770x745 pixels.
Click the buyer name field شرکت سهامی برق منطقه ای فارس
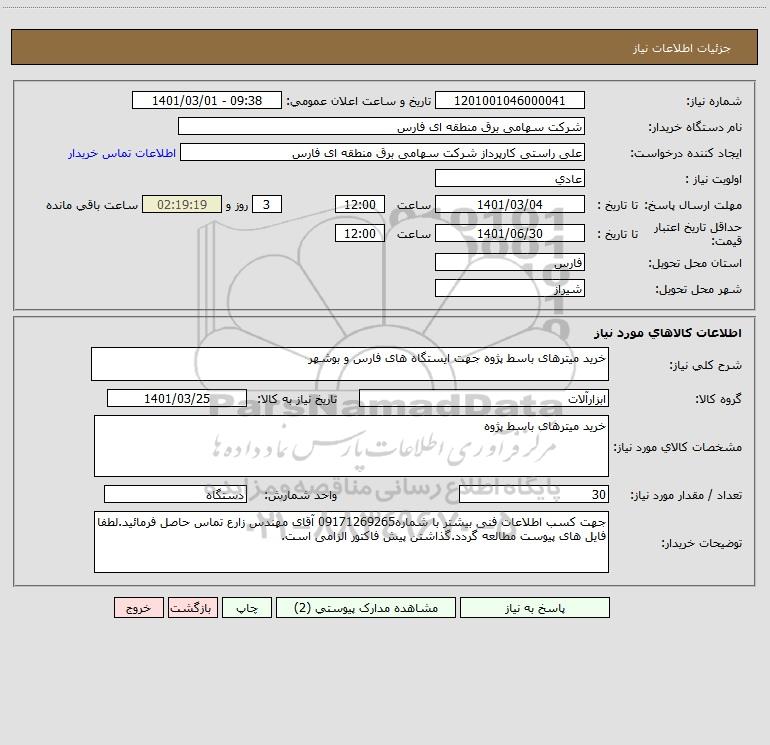(x=381, y=126)
